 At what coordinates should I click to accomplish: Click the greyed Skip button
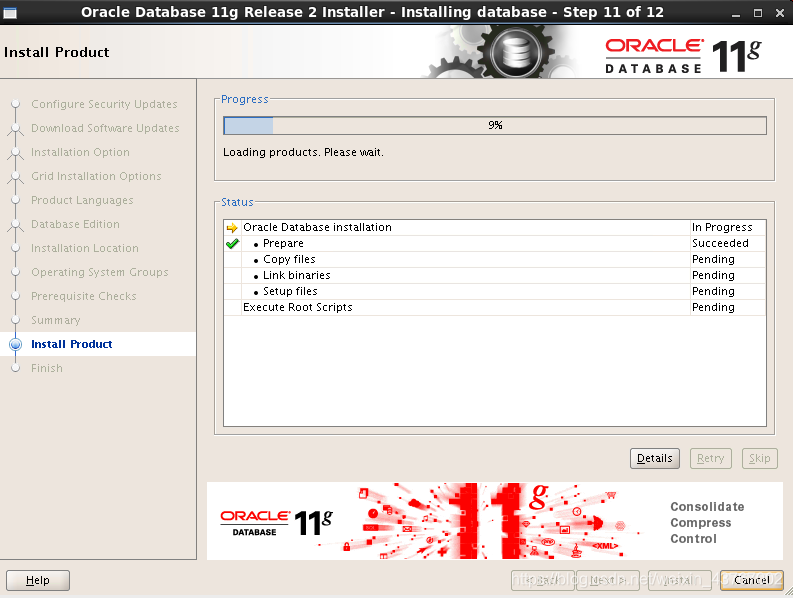[759, 458]
